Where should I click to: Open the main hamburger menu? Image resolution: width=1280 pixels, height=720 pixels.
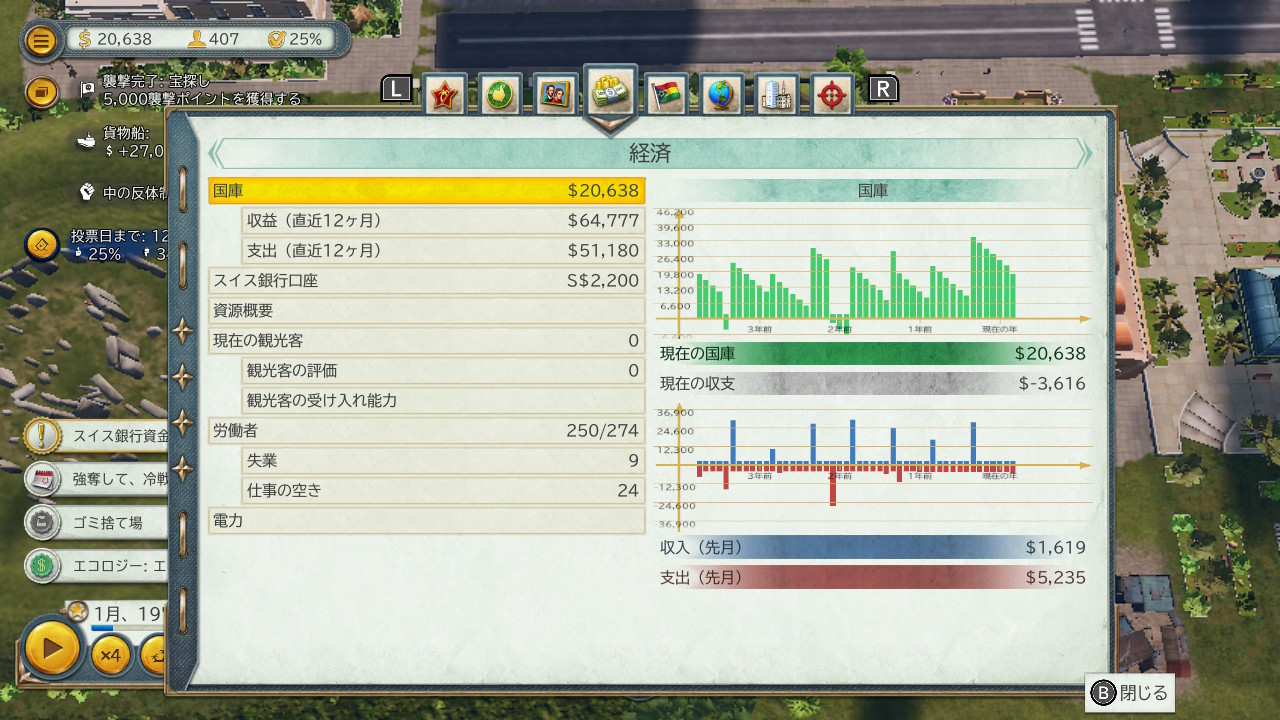[41, 40]
